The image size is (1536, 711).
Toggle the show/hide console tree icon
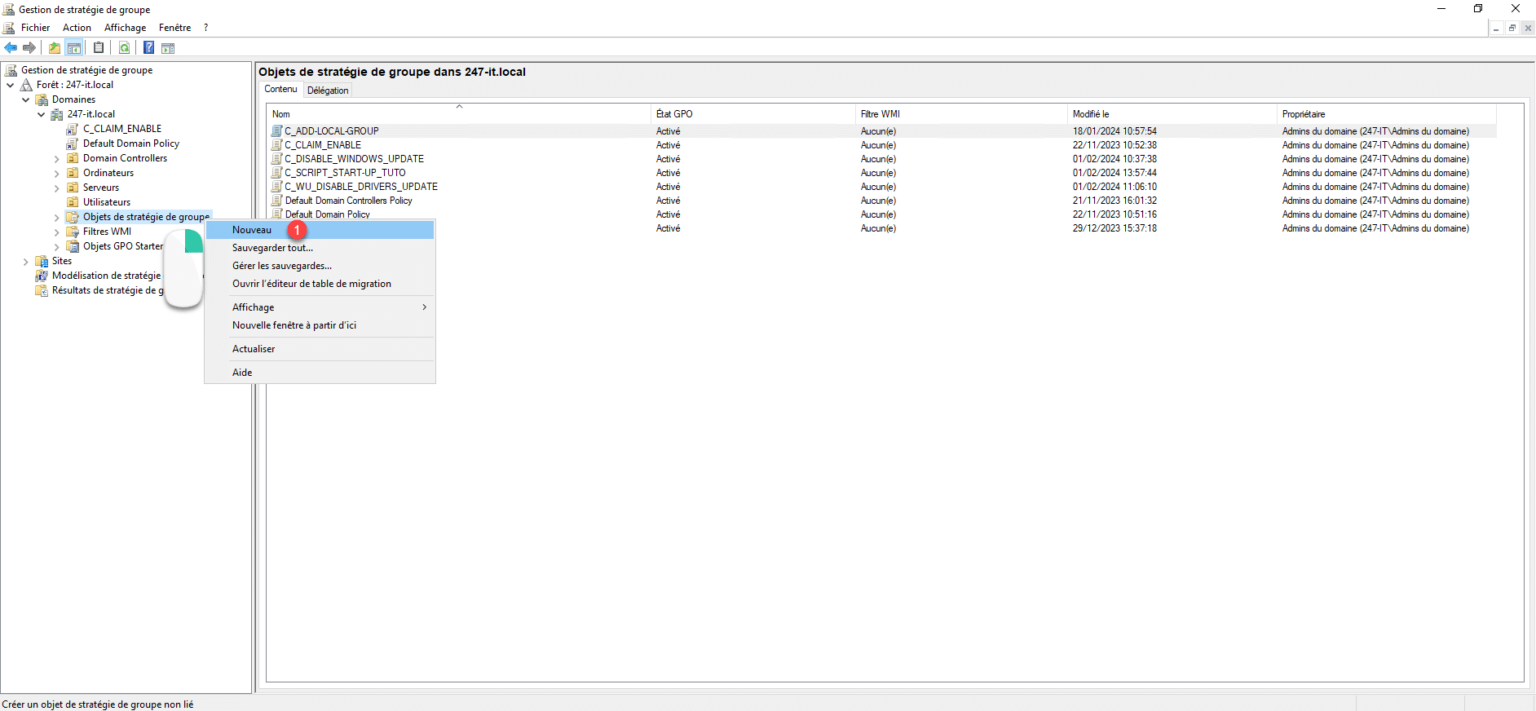[x=74, y=46]
